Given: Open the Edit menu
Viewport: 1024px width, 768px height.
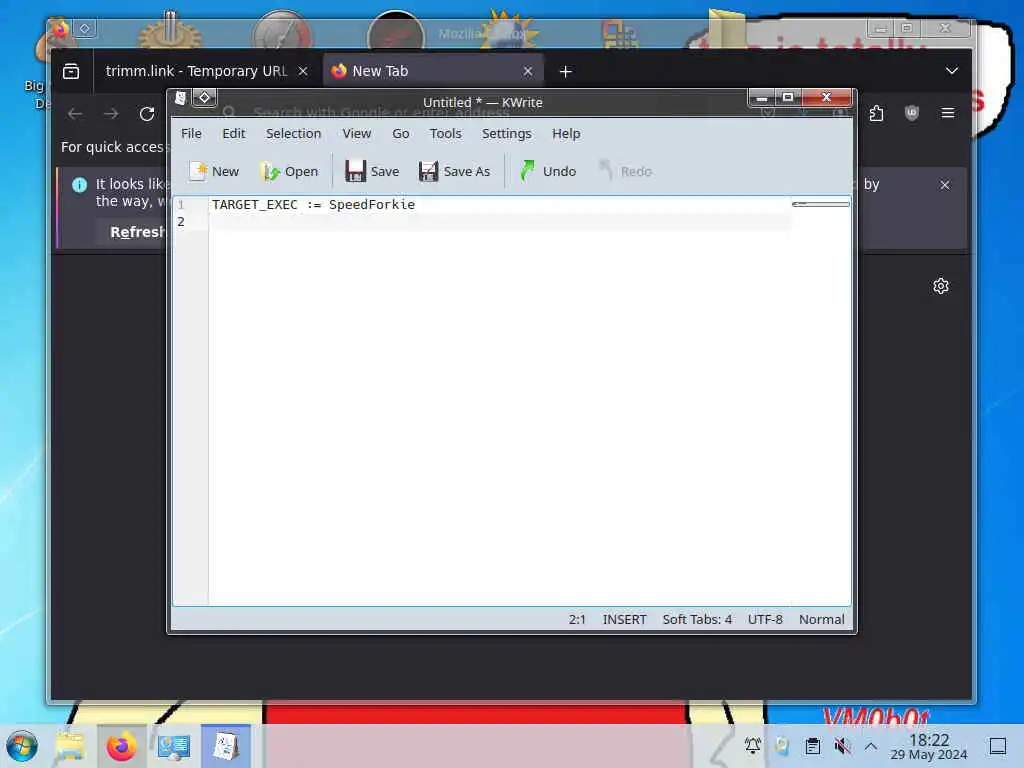Looking at the screenshot, I should click(x=233, y=133).
